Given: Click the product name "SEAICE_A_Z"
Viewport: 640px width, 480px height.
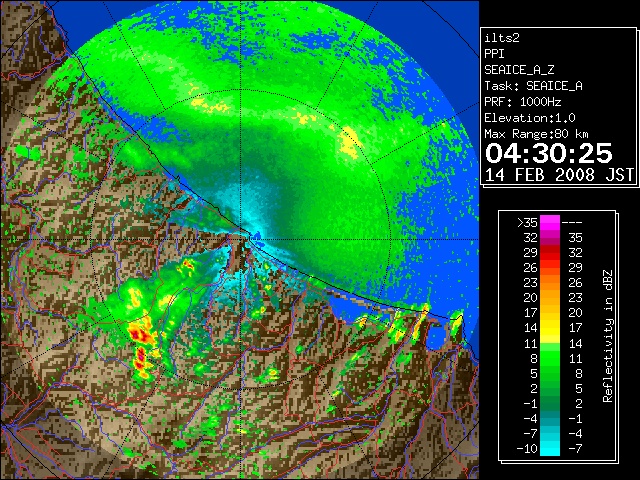Looking at the screenshot, I should pos(519,70).
